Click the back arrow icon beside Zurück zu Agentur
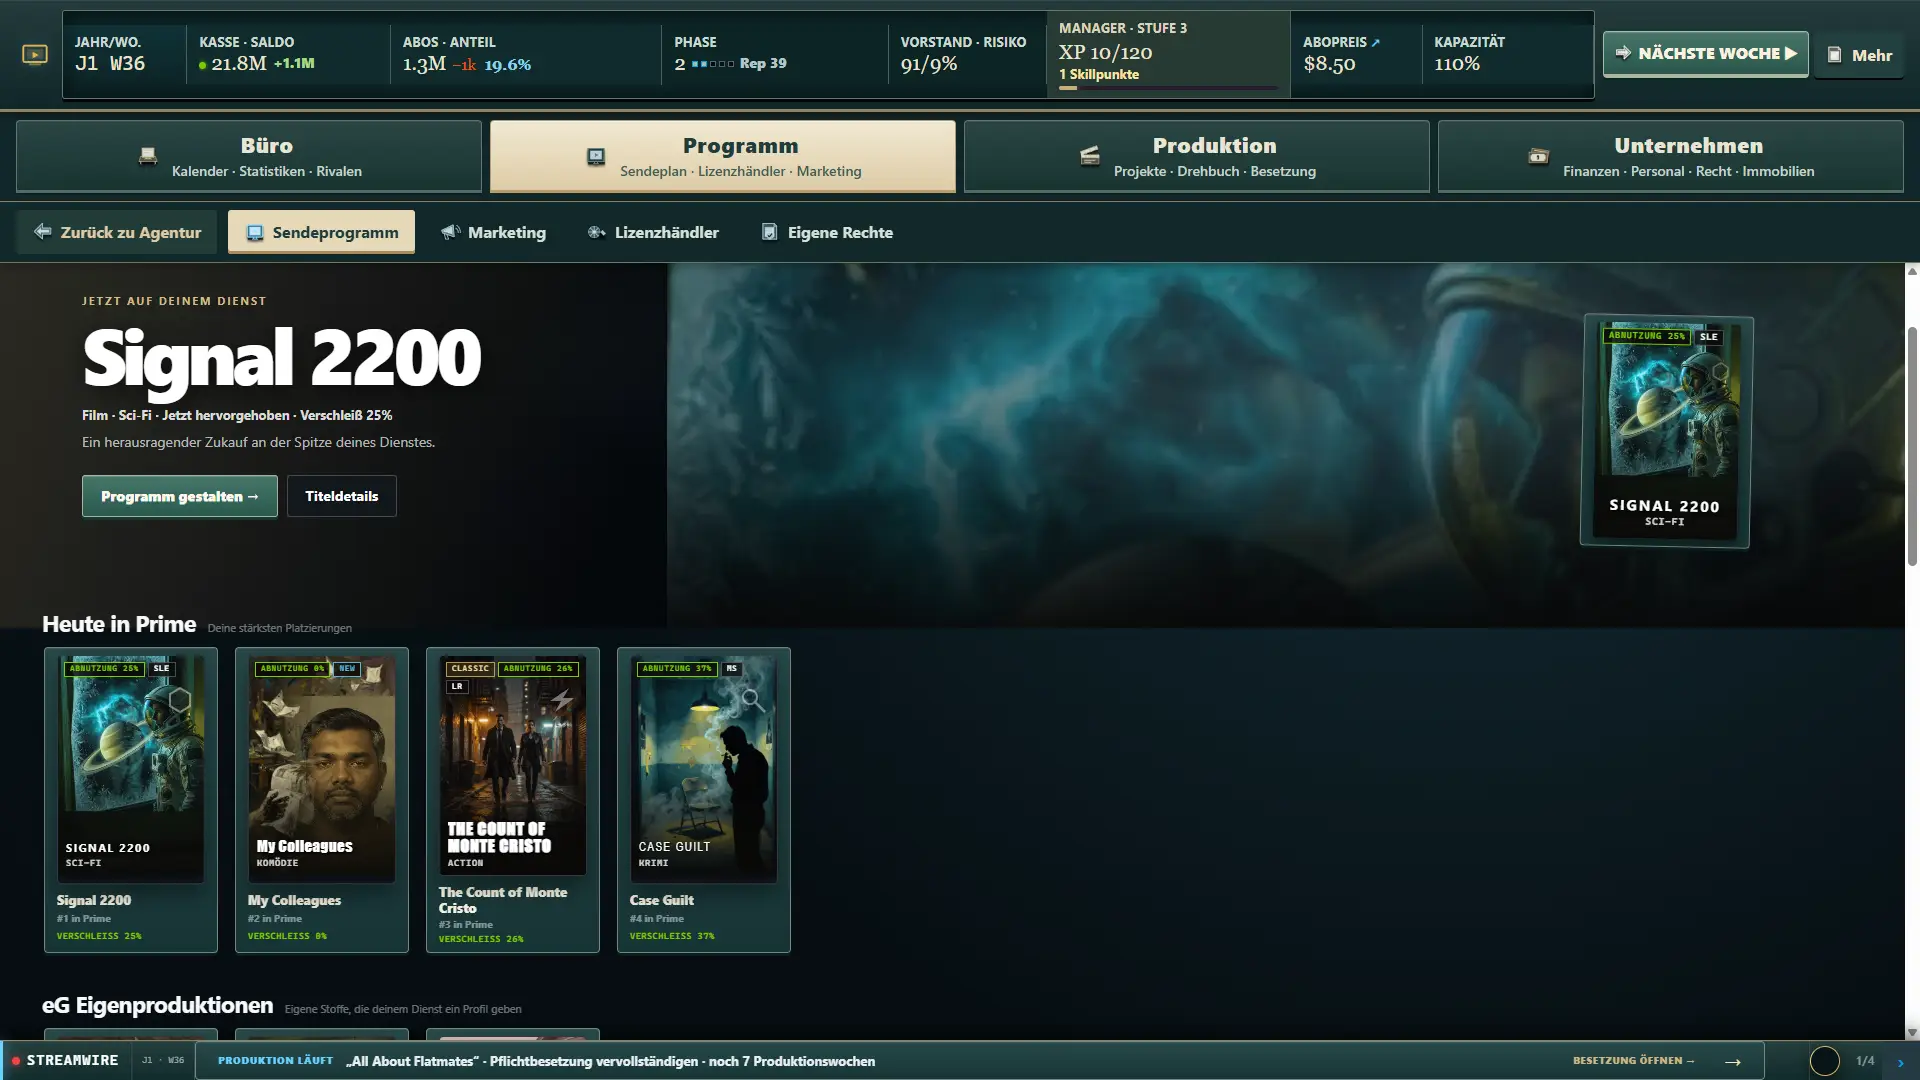Image resolution: width=1920 pixels, height=1080 pixels. point(43,231)
